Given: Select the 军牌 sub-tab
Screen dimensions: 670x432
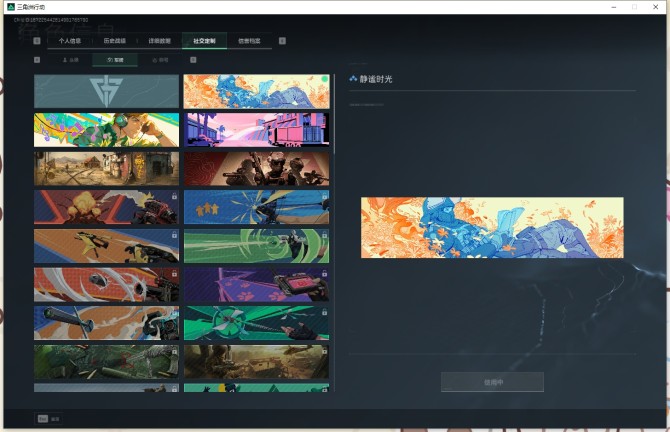Looking at the screenshot, I should 115,60.
